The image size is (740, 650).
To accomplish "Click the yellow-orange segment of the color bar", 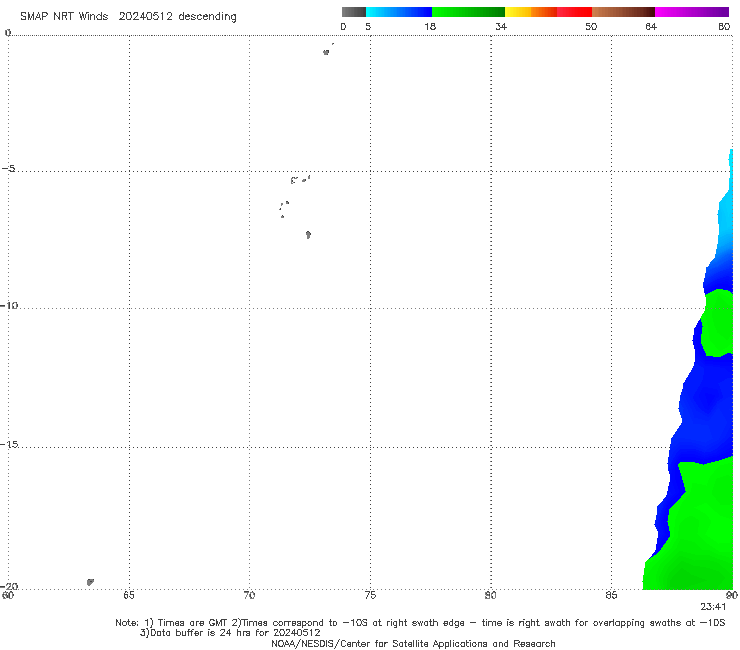I will pos(530,12).
